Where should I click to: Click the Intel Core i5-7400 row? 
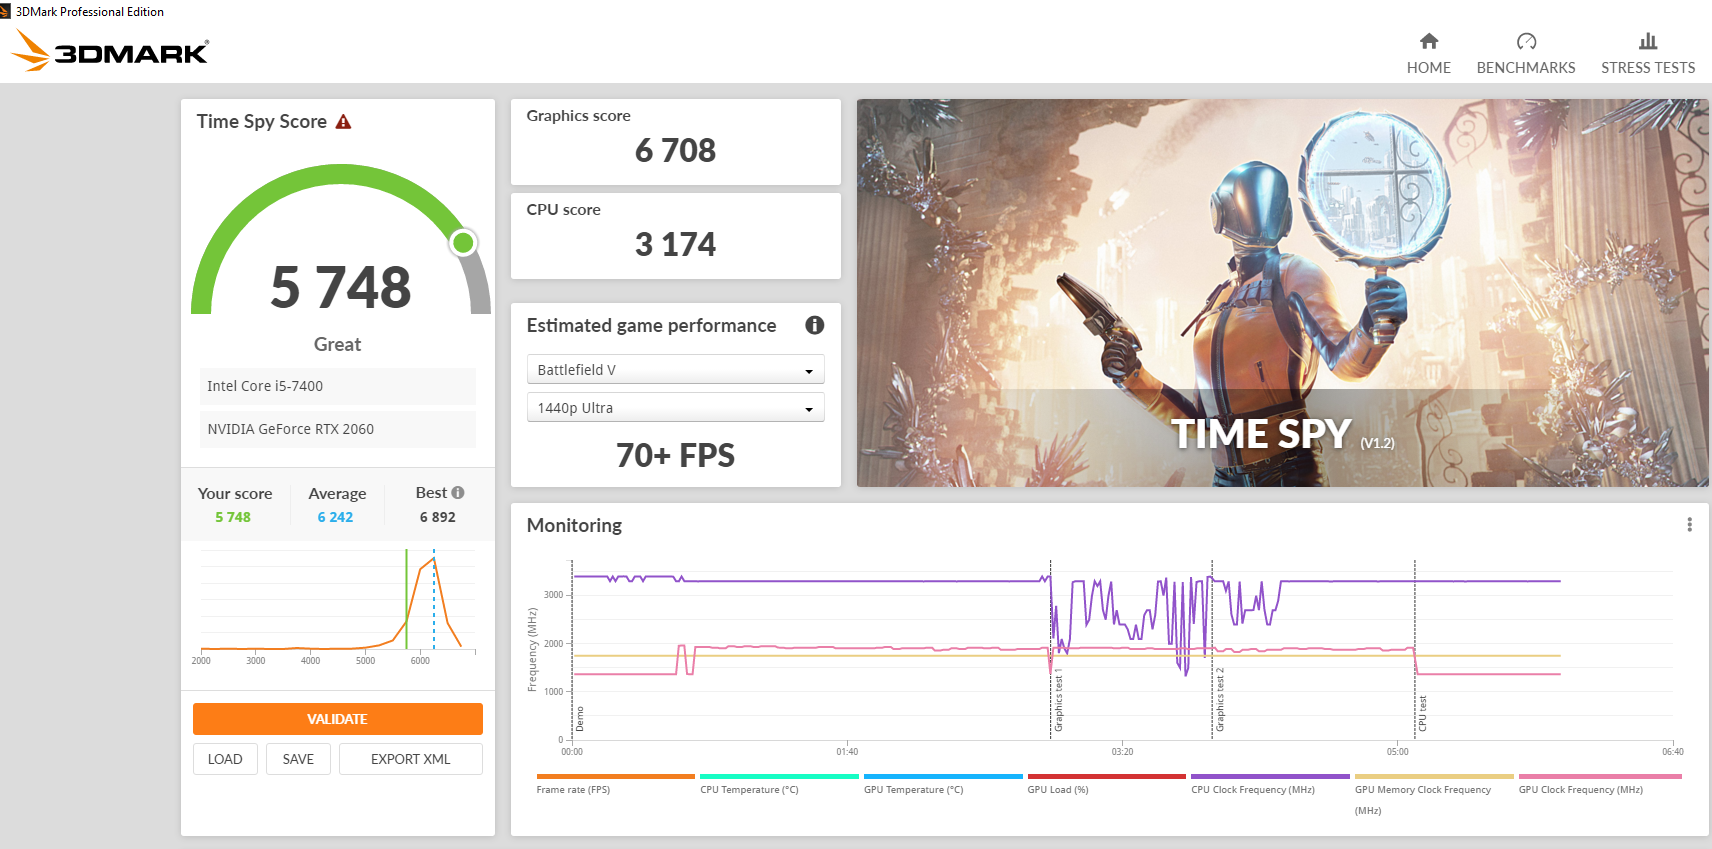[x=338, y=386]
